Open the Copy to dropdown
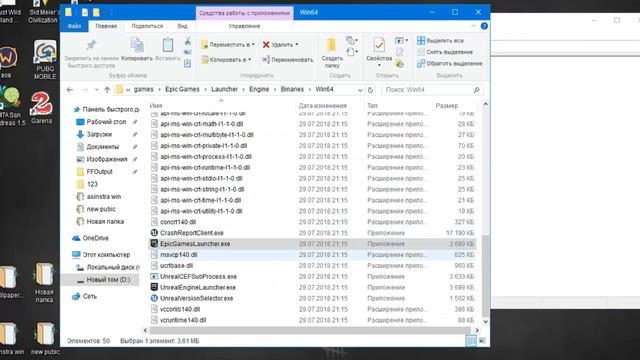Screen dimensions: 640x360 click(x=226, y=60)
